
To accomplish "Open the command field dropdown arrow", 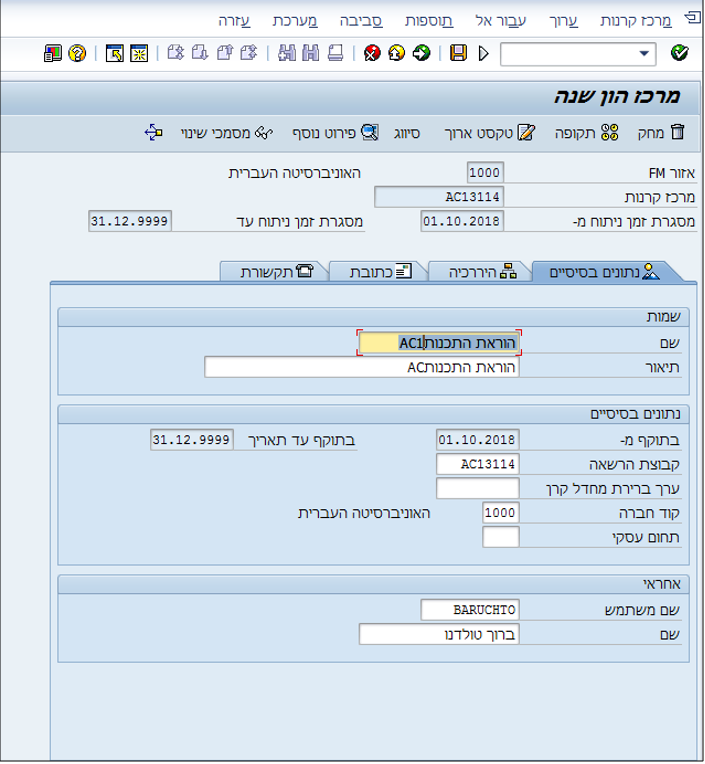I will (x=644, y=53).
